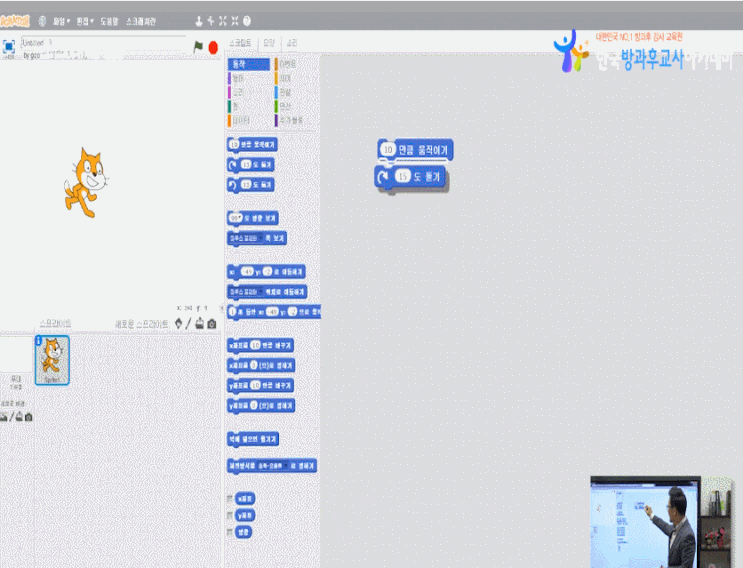Open the 도움말 (Tips) menu
The width and height of the screenshot is (743, 568).
click(x=109, y=21)
